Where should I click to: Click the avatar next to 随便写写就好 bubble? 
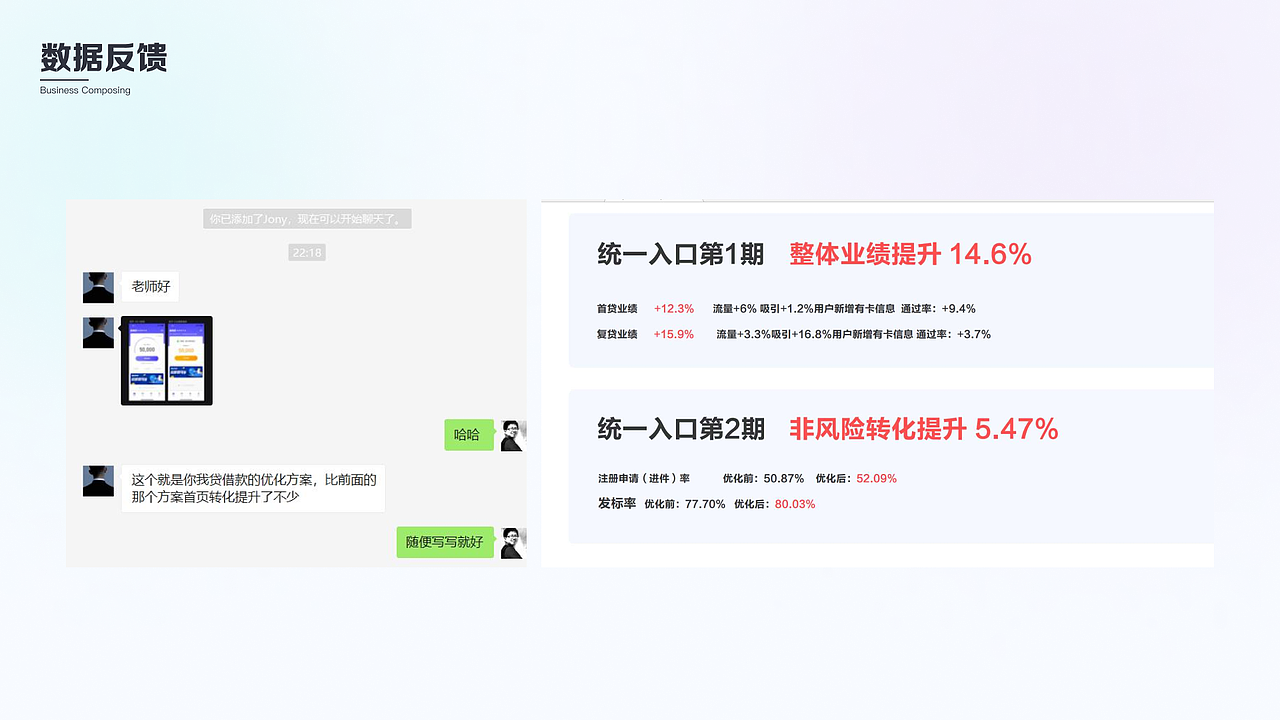coord(511,542)
